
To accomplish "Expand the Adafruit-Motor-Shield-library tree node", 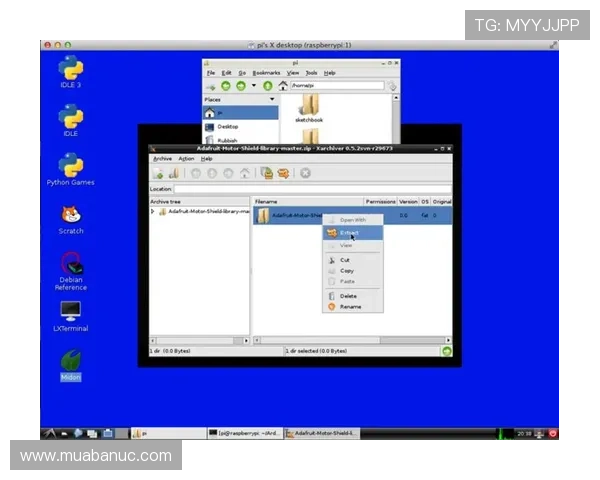I will (x=153, y=212).
